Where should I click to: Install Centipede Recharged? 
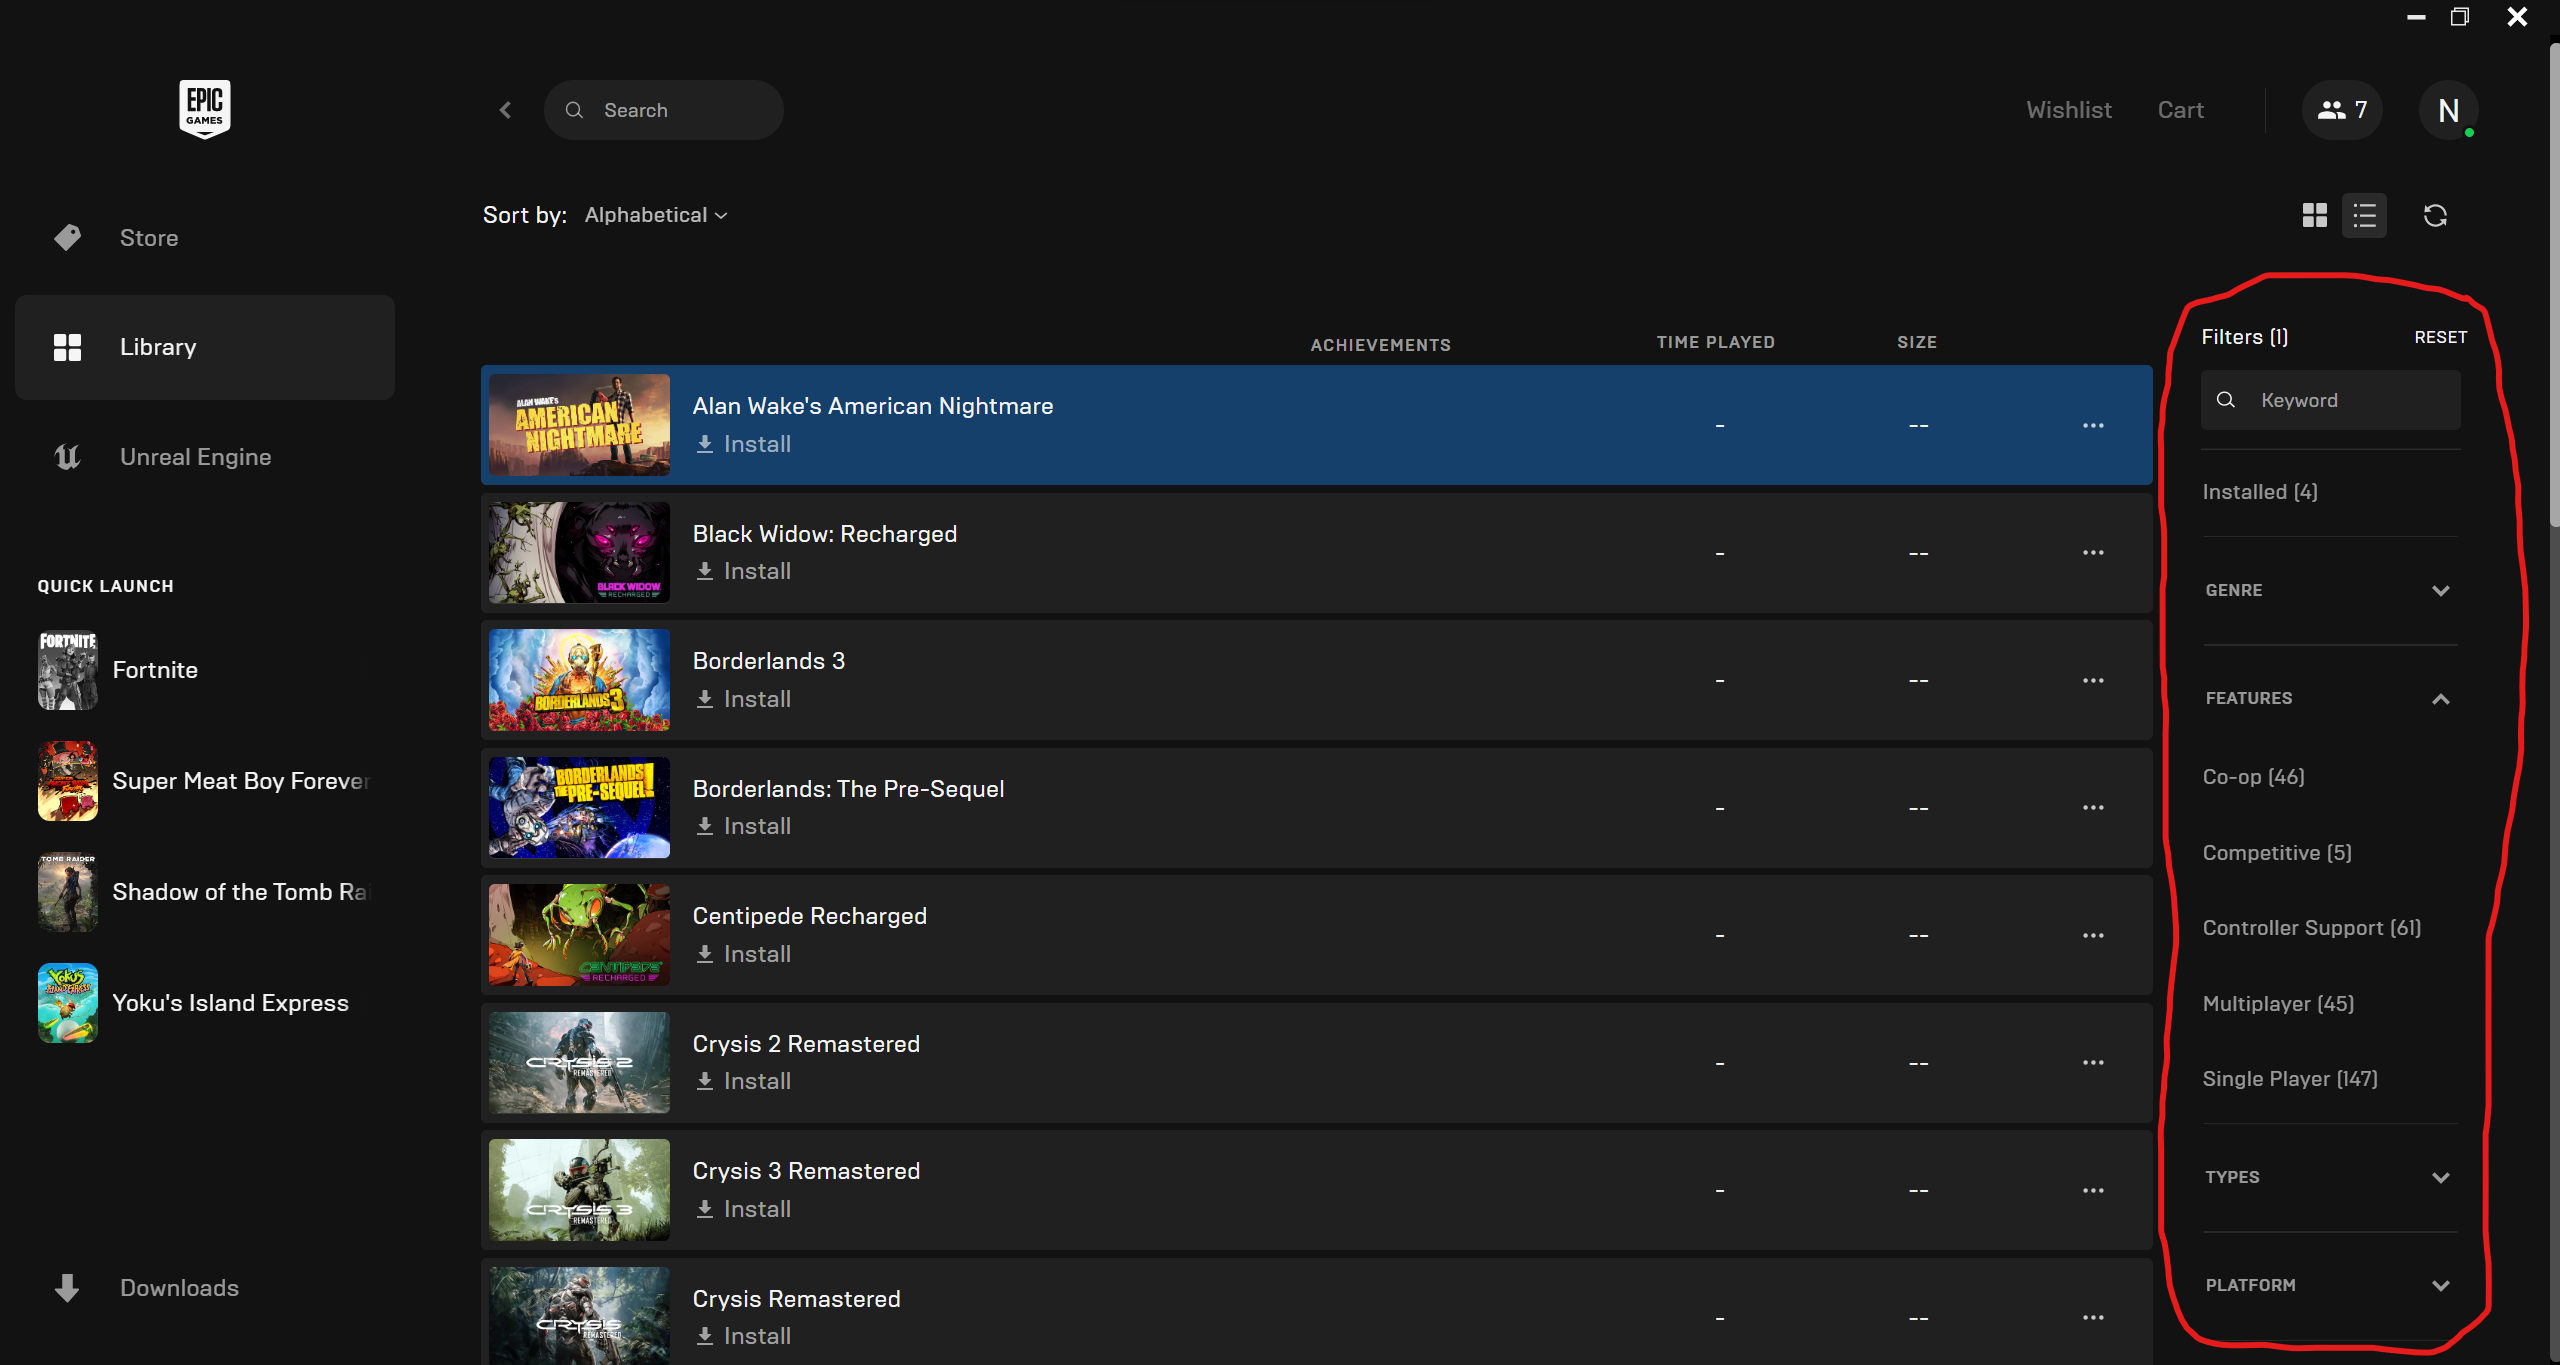tap(744, 954)
